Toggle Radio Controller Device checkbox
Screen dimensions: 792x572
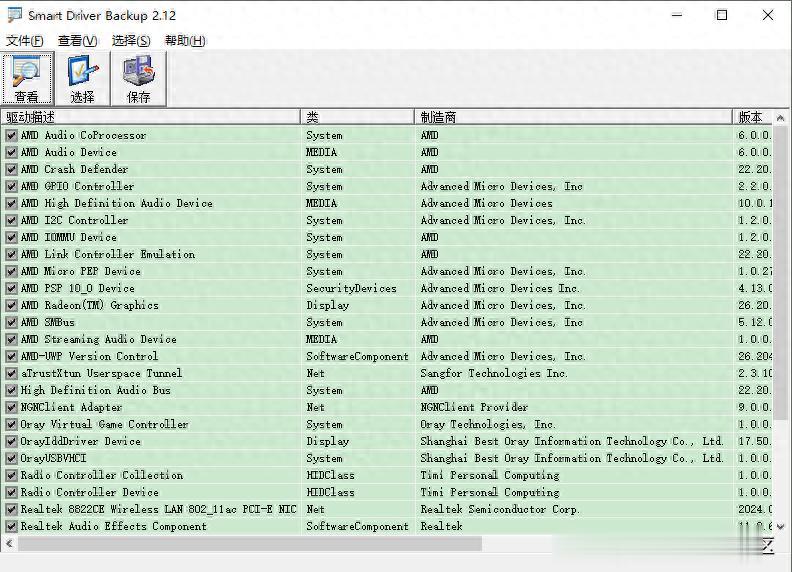(11, 492)
